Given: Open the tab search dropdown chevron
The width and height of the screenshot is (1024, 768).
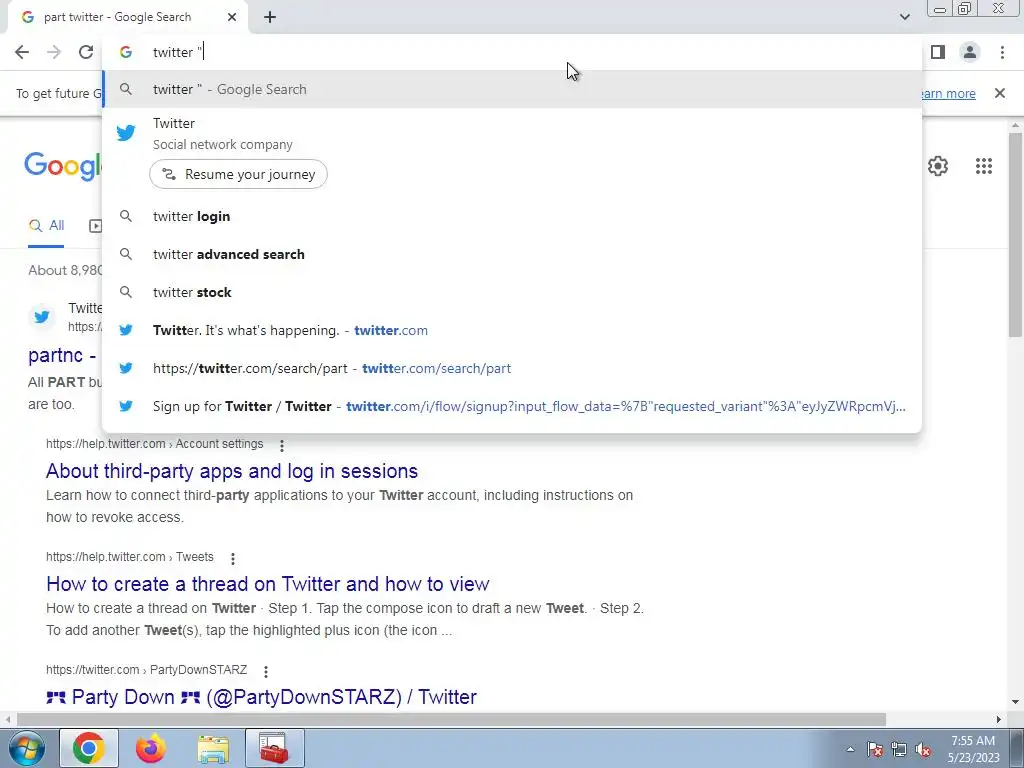Looking at the screenshot, I should pyautogui.click(x=904, y=17).
